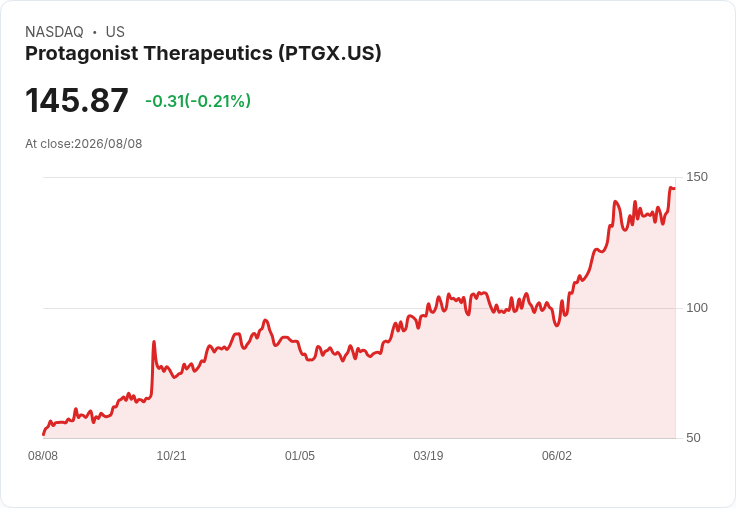Viewport: 736px width, 508px height.
Task: Click the 06/02 date axis label
Action: click(557, 456)
